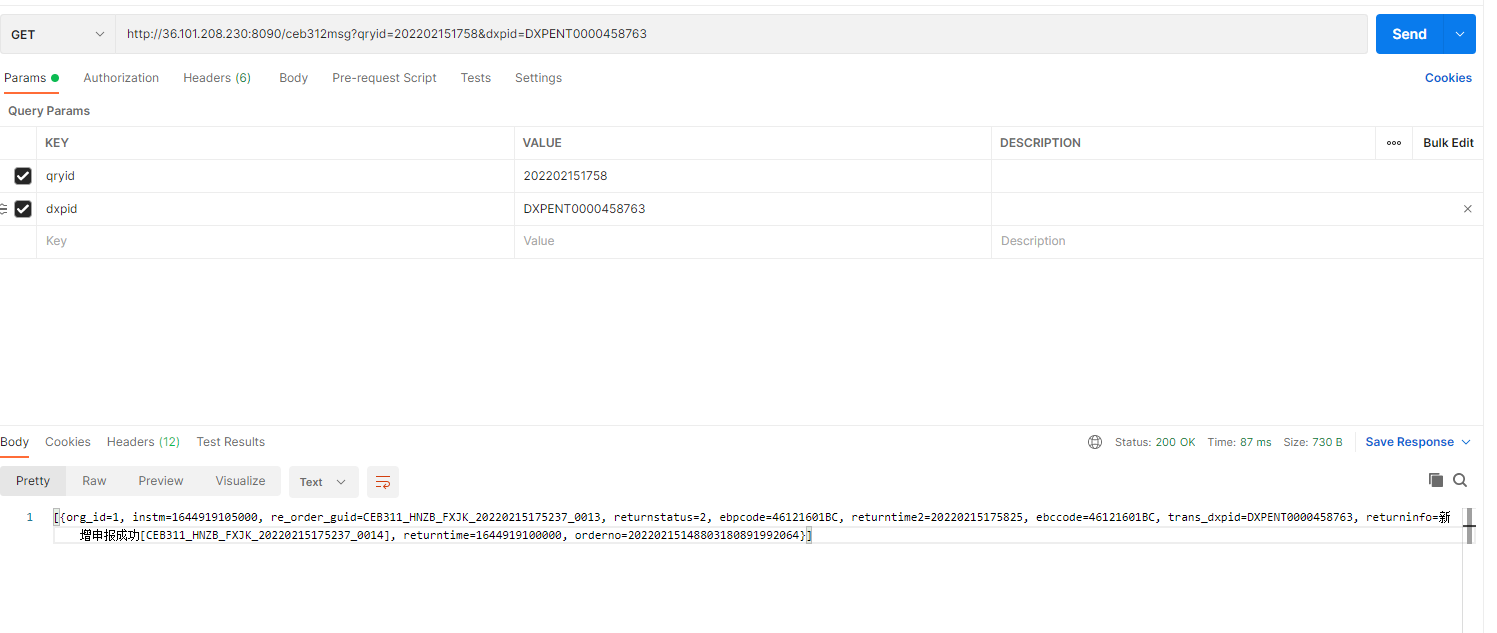The height and width of the screenshot is (633, 1497).
Task: Click the network globe icon beside Status
Action: pyautogui.click(x=1095, y=442)
